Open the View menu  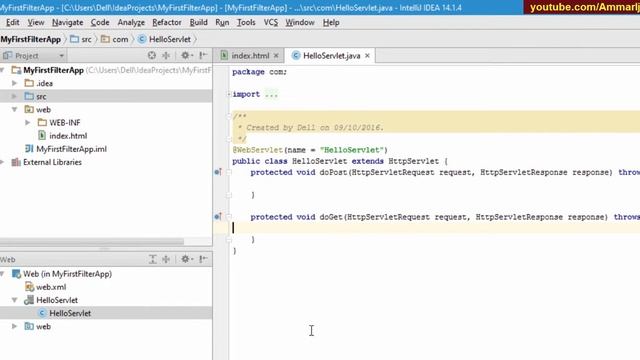click(x=36, y=22)
